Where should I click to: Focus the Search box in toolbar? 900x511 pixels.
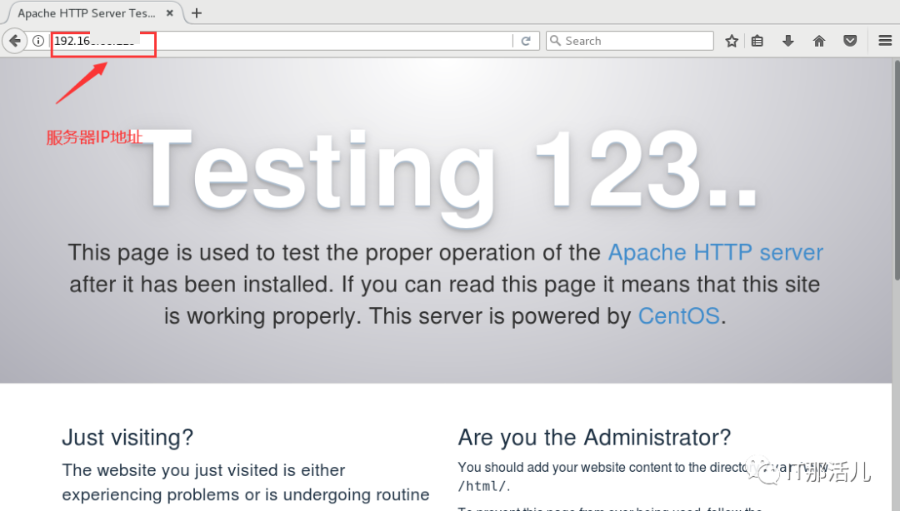635,41
